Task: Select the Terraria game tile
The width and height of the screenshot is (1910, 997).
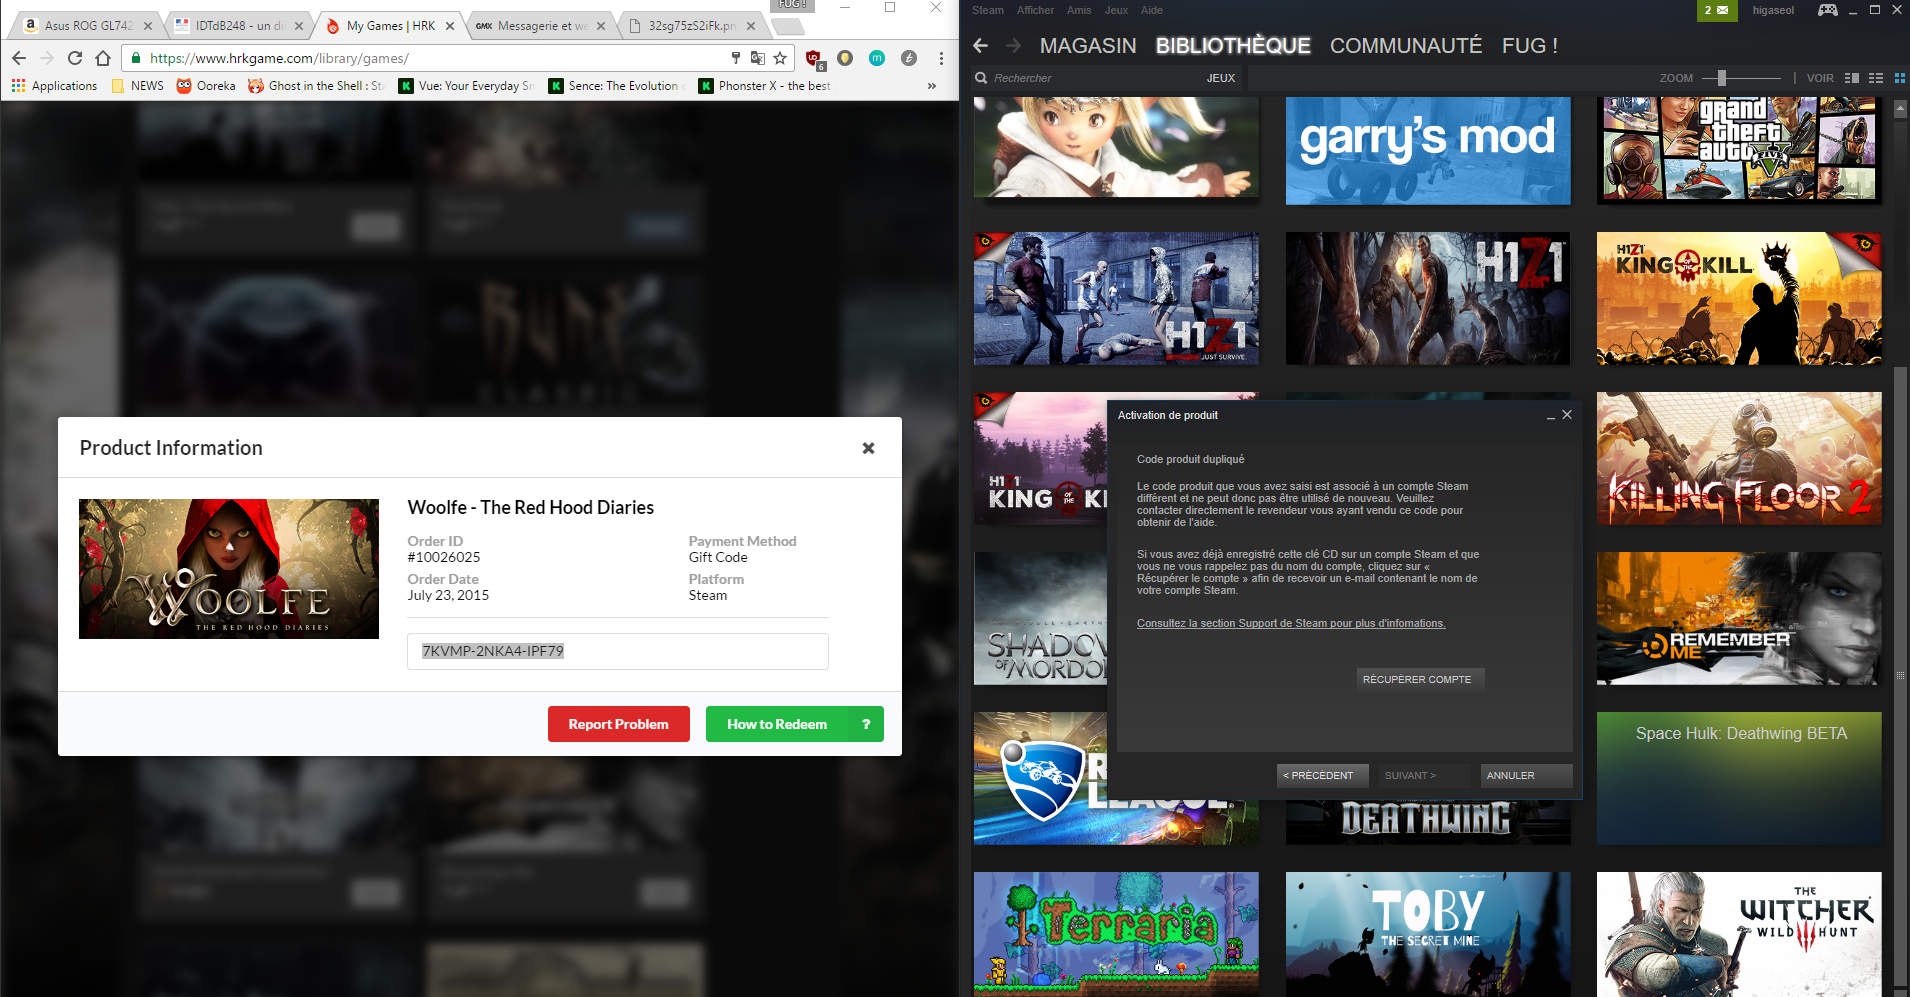Action: [1116, 934]
